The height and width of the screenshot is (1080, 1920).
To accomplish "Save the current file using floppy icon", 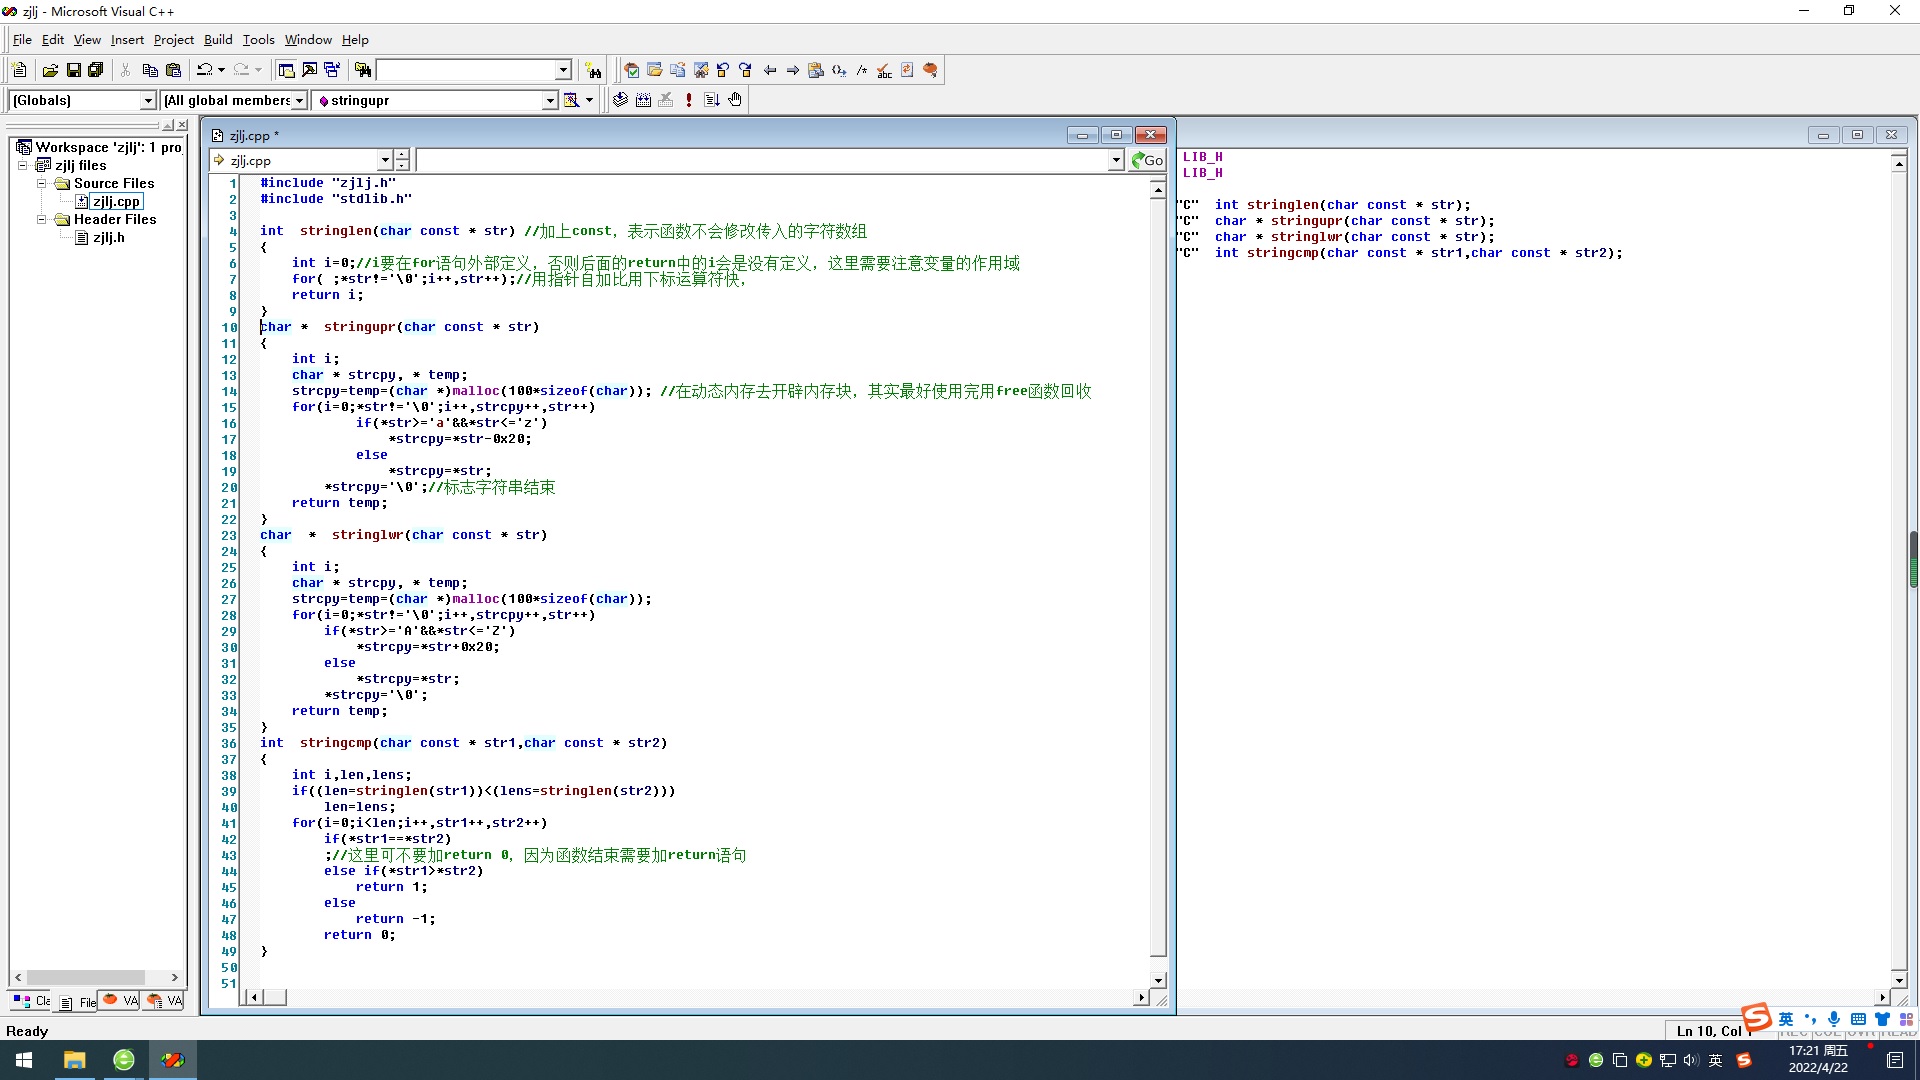I will pos(73,70).
